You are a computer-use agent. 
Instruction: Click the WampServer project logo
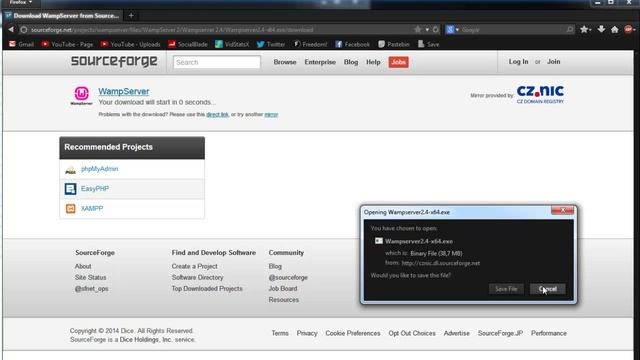click(x=81, y=96)
